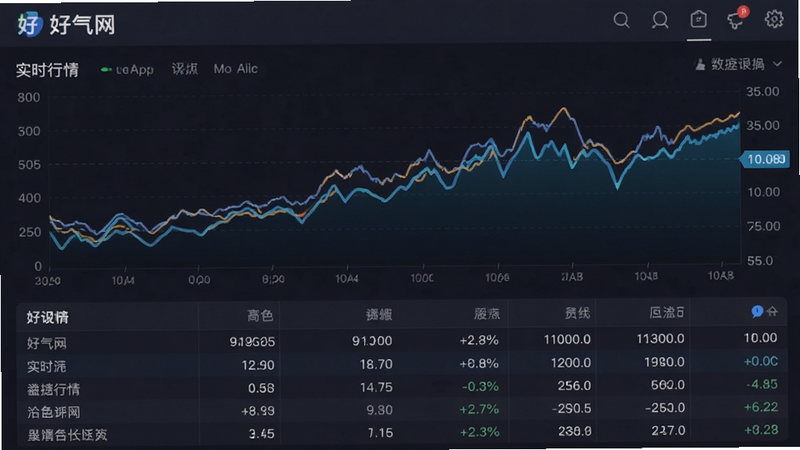
Task: Click the 11000.0 value cell
Action: (x=567, y=339)
